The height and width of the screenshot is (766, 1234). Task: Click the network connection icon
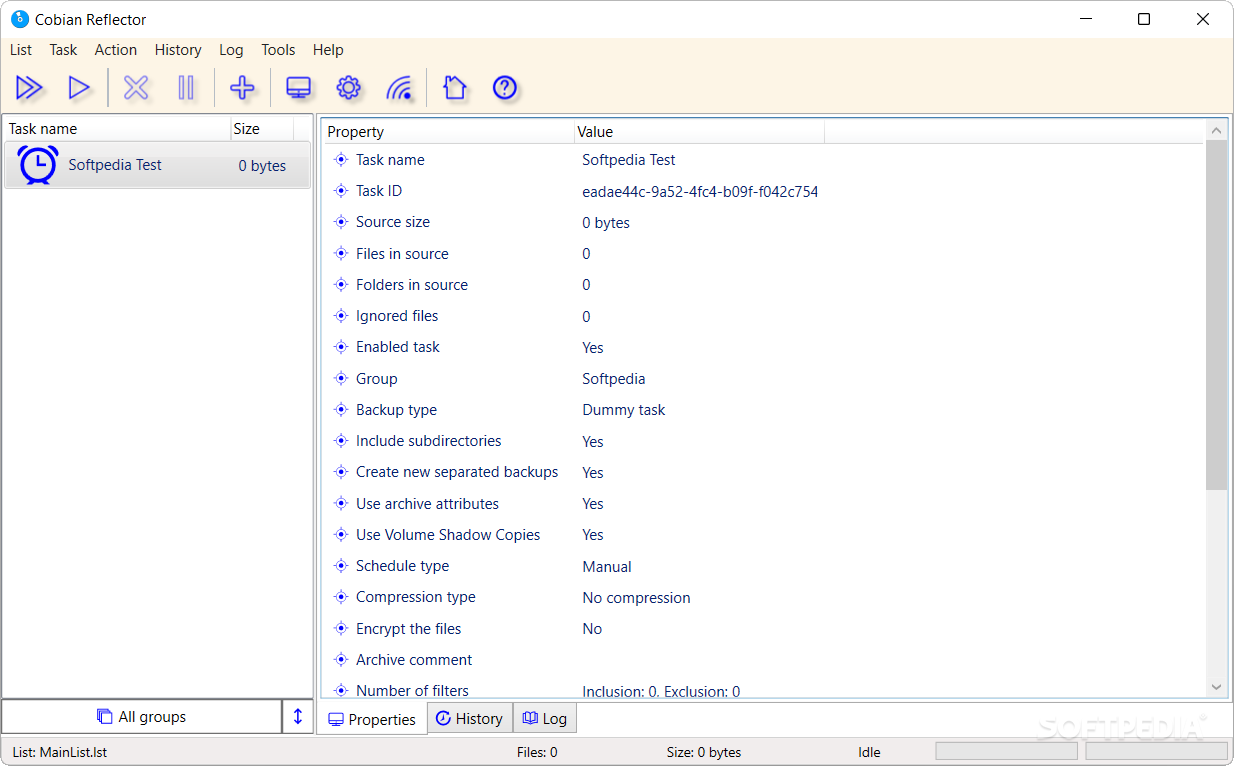click(x=400, y=87)
